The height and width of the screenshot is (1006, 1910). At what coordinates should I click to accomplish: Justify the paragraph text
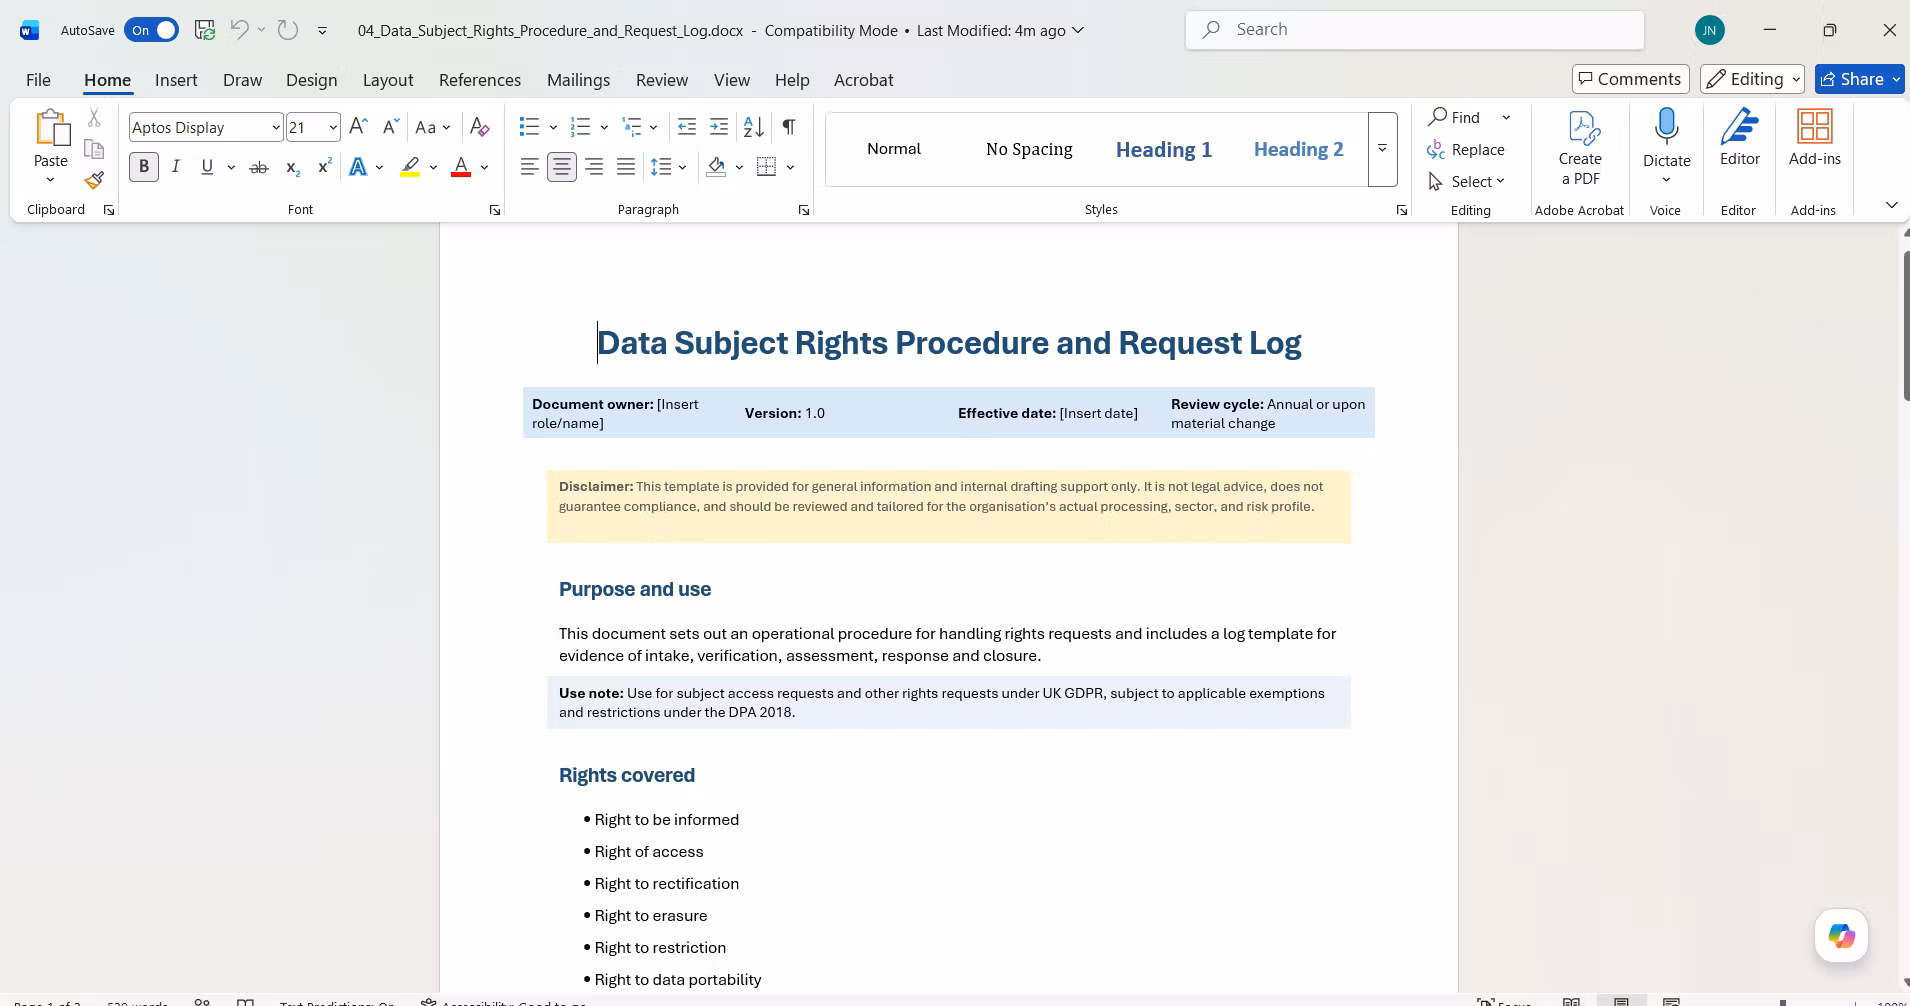626,167
